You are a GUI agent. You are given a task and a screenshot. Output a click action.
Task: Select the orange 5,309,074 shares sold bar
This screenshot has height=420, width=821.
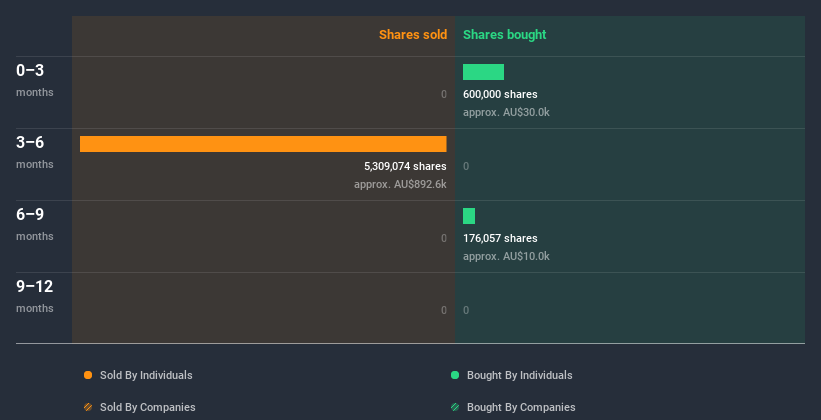tap(263, 144)
